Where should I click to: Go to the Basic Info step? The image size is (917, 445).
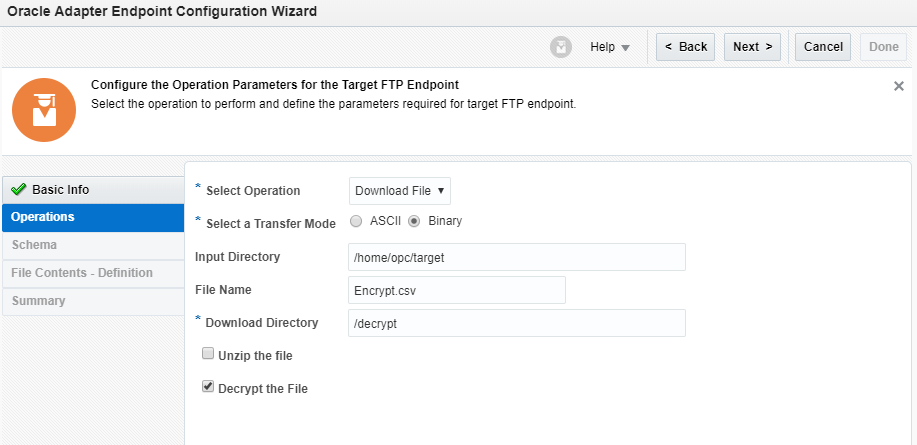tap(60, 190)
